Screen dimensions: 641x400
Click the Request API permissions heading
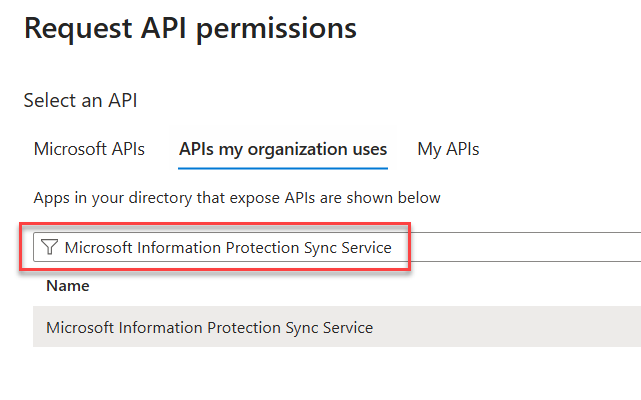click(x=190, y=29)
